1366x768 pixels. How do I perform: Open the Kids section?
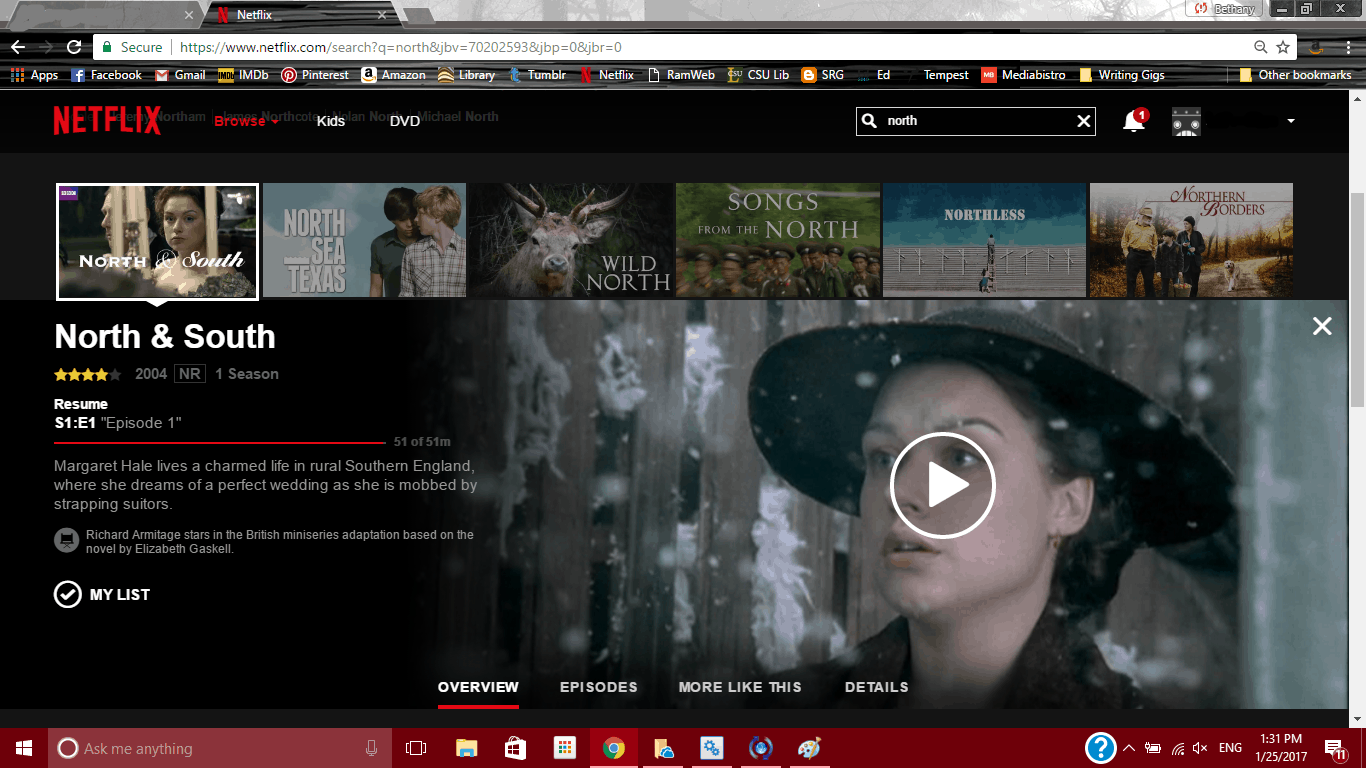click(331, 121)
